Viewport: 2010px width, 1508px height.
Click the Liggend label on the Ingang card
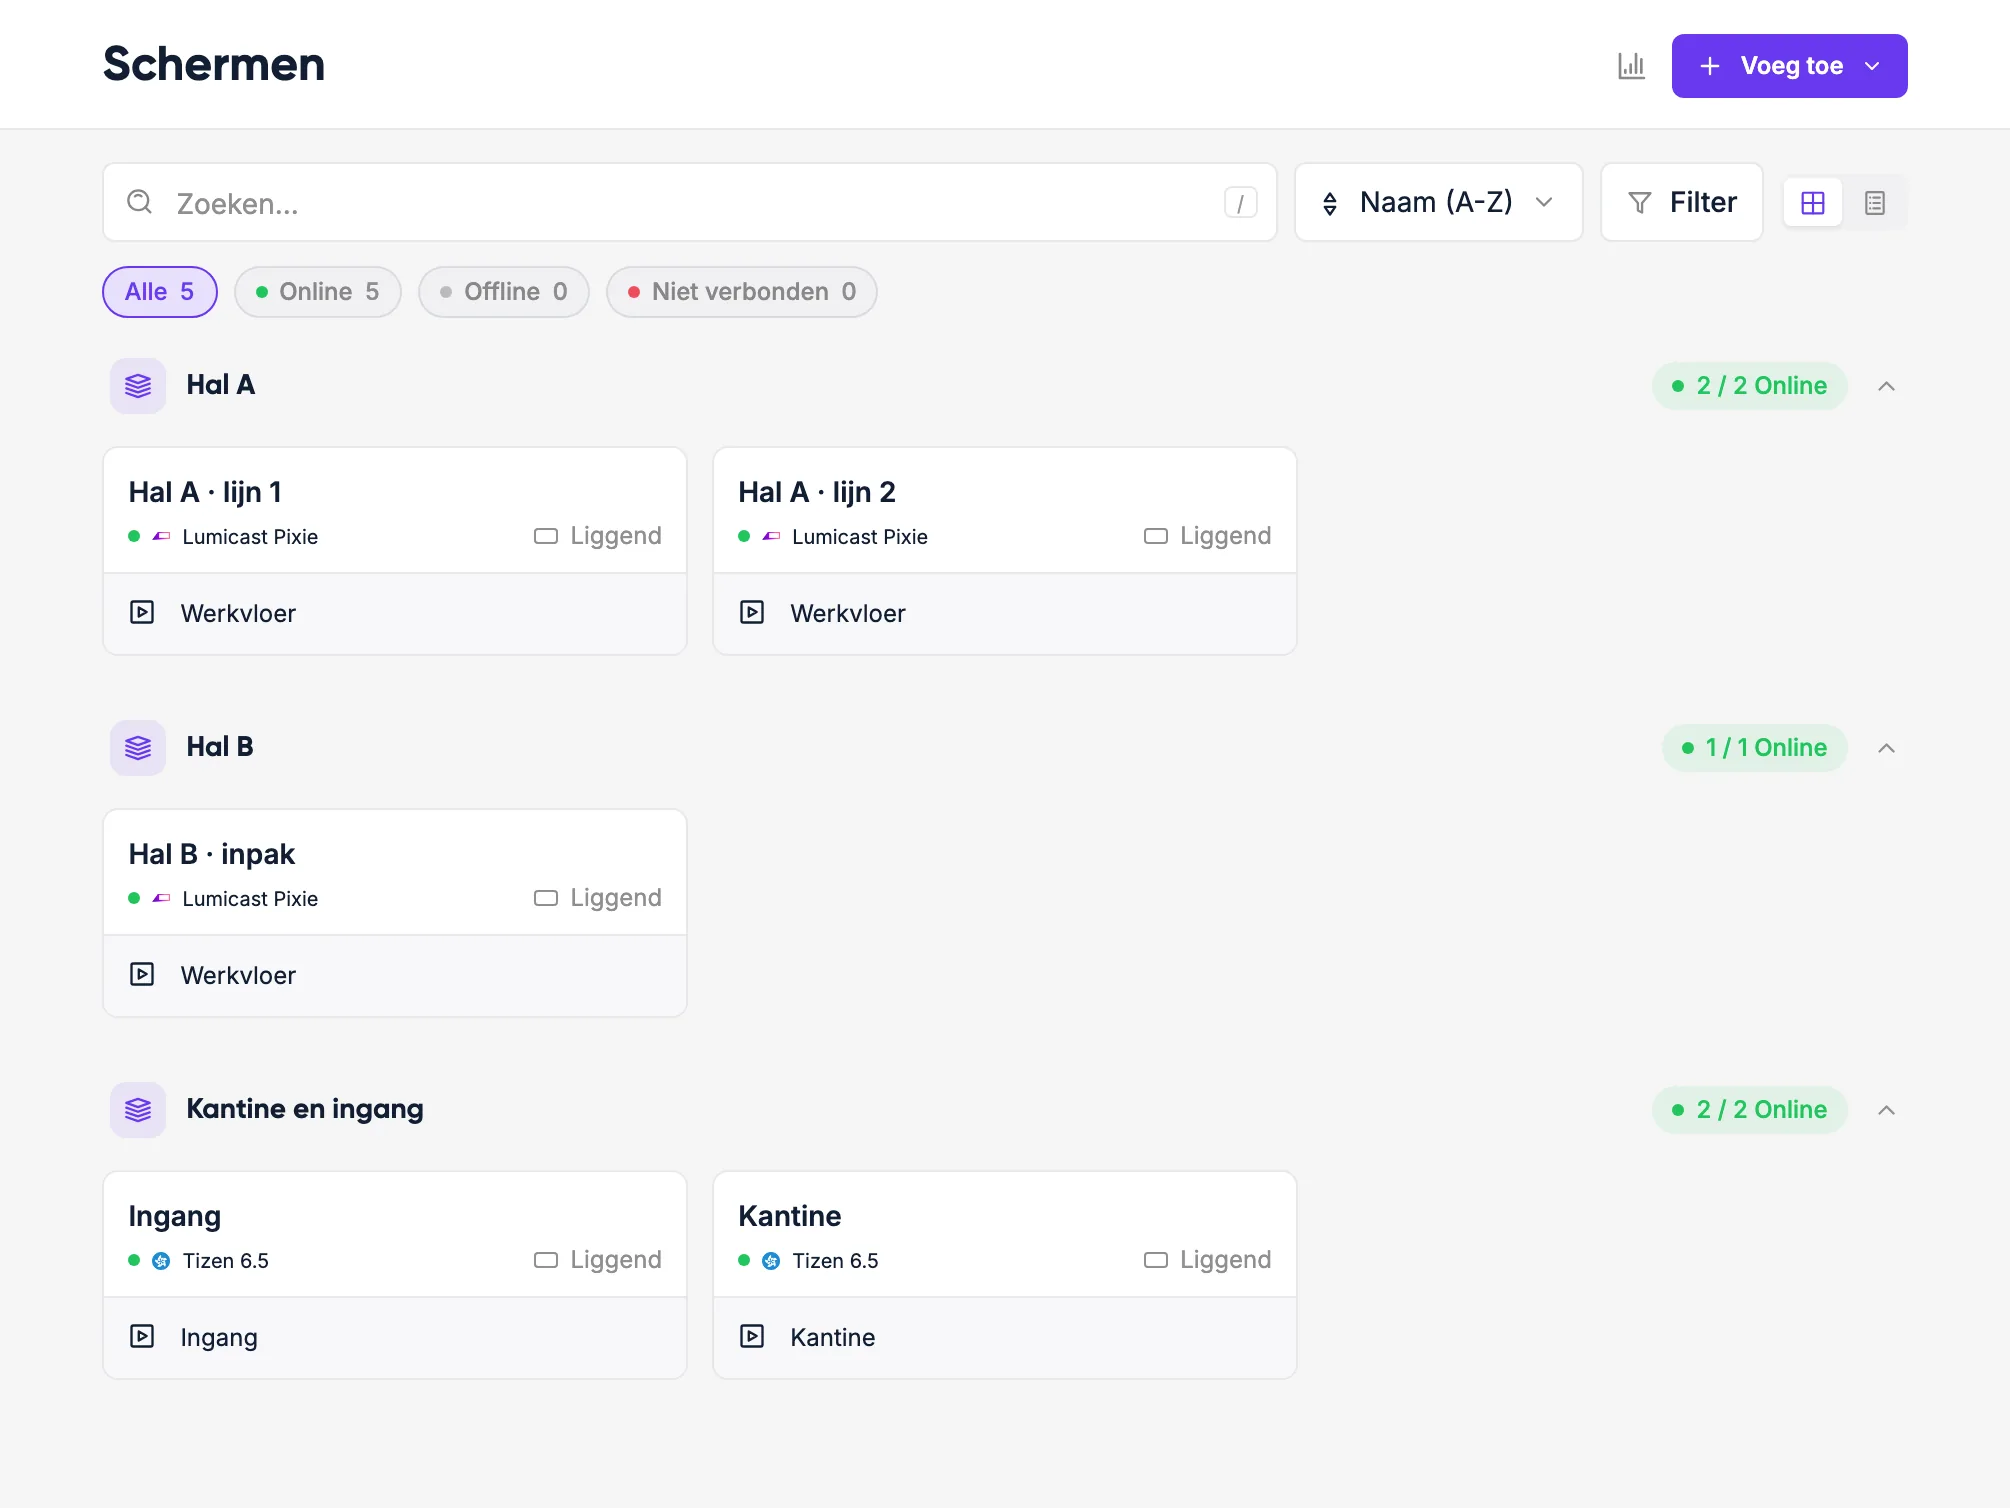[615, 1260]
